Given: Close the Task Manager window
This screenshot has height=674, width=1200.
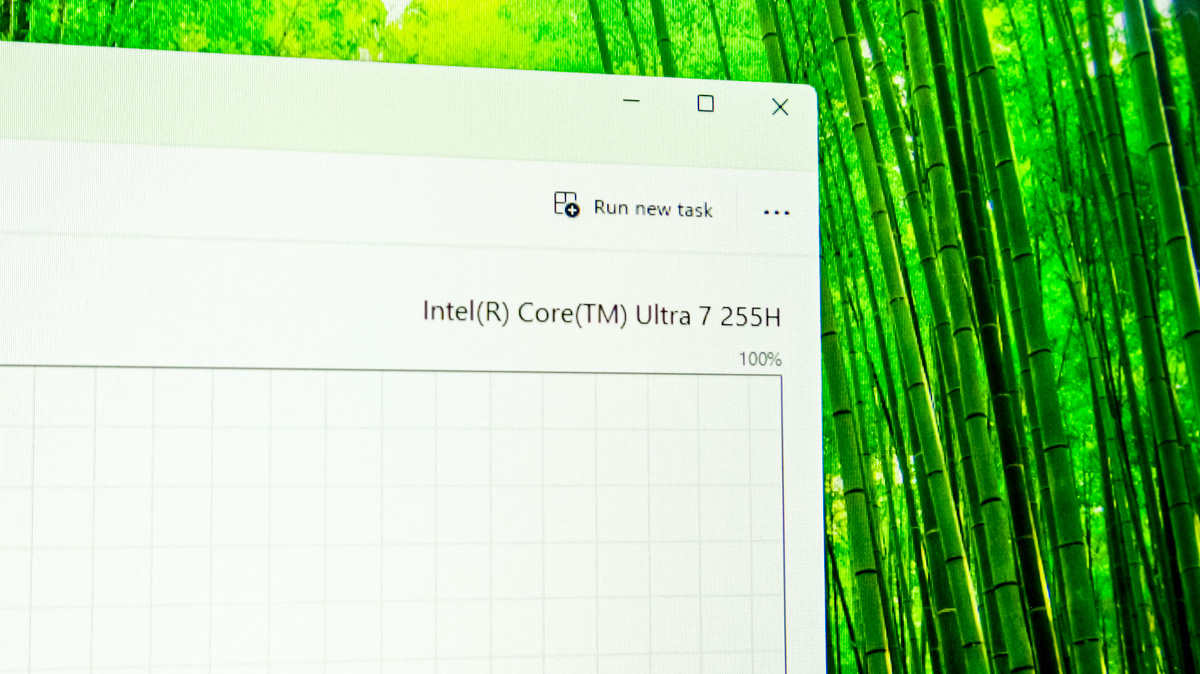Looking at the screenshot, I should pyautogui.click(x=780, y=107).
